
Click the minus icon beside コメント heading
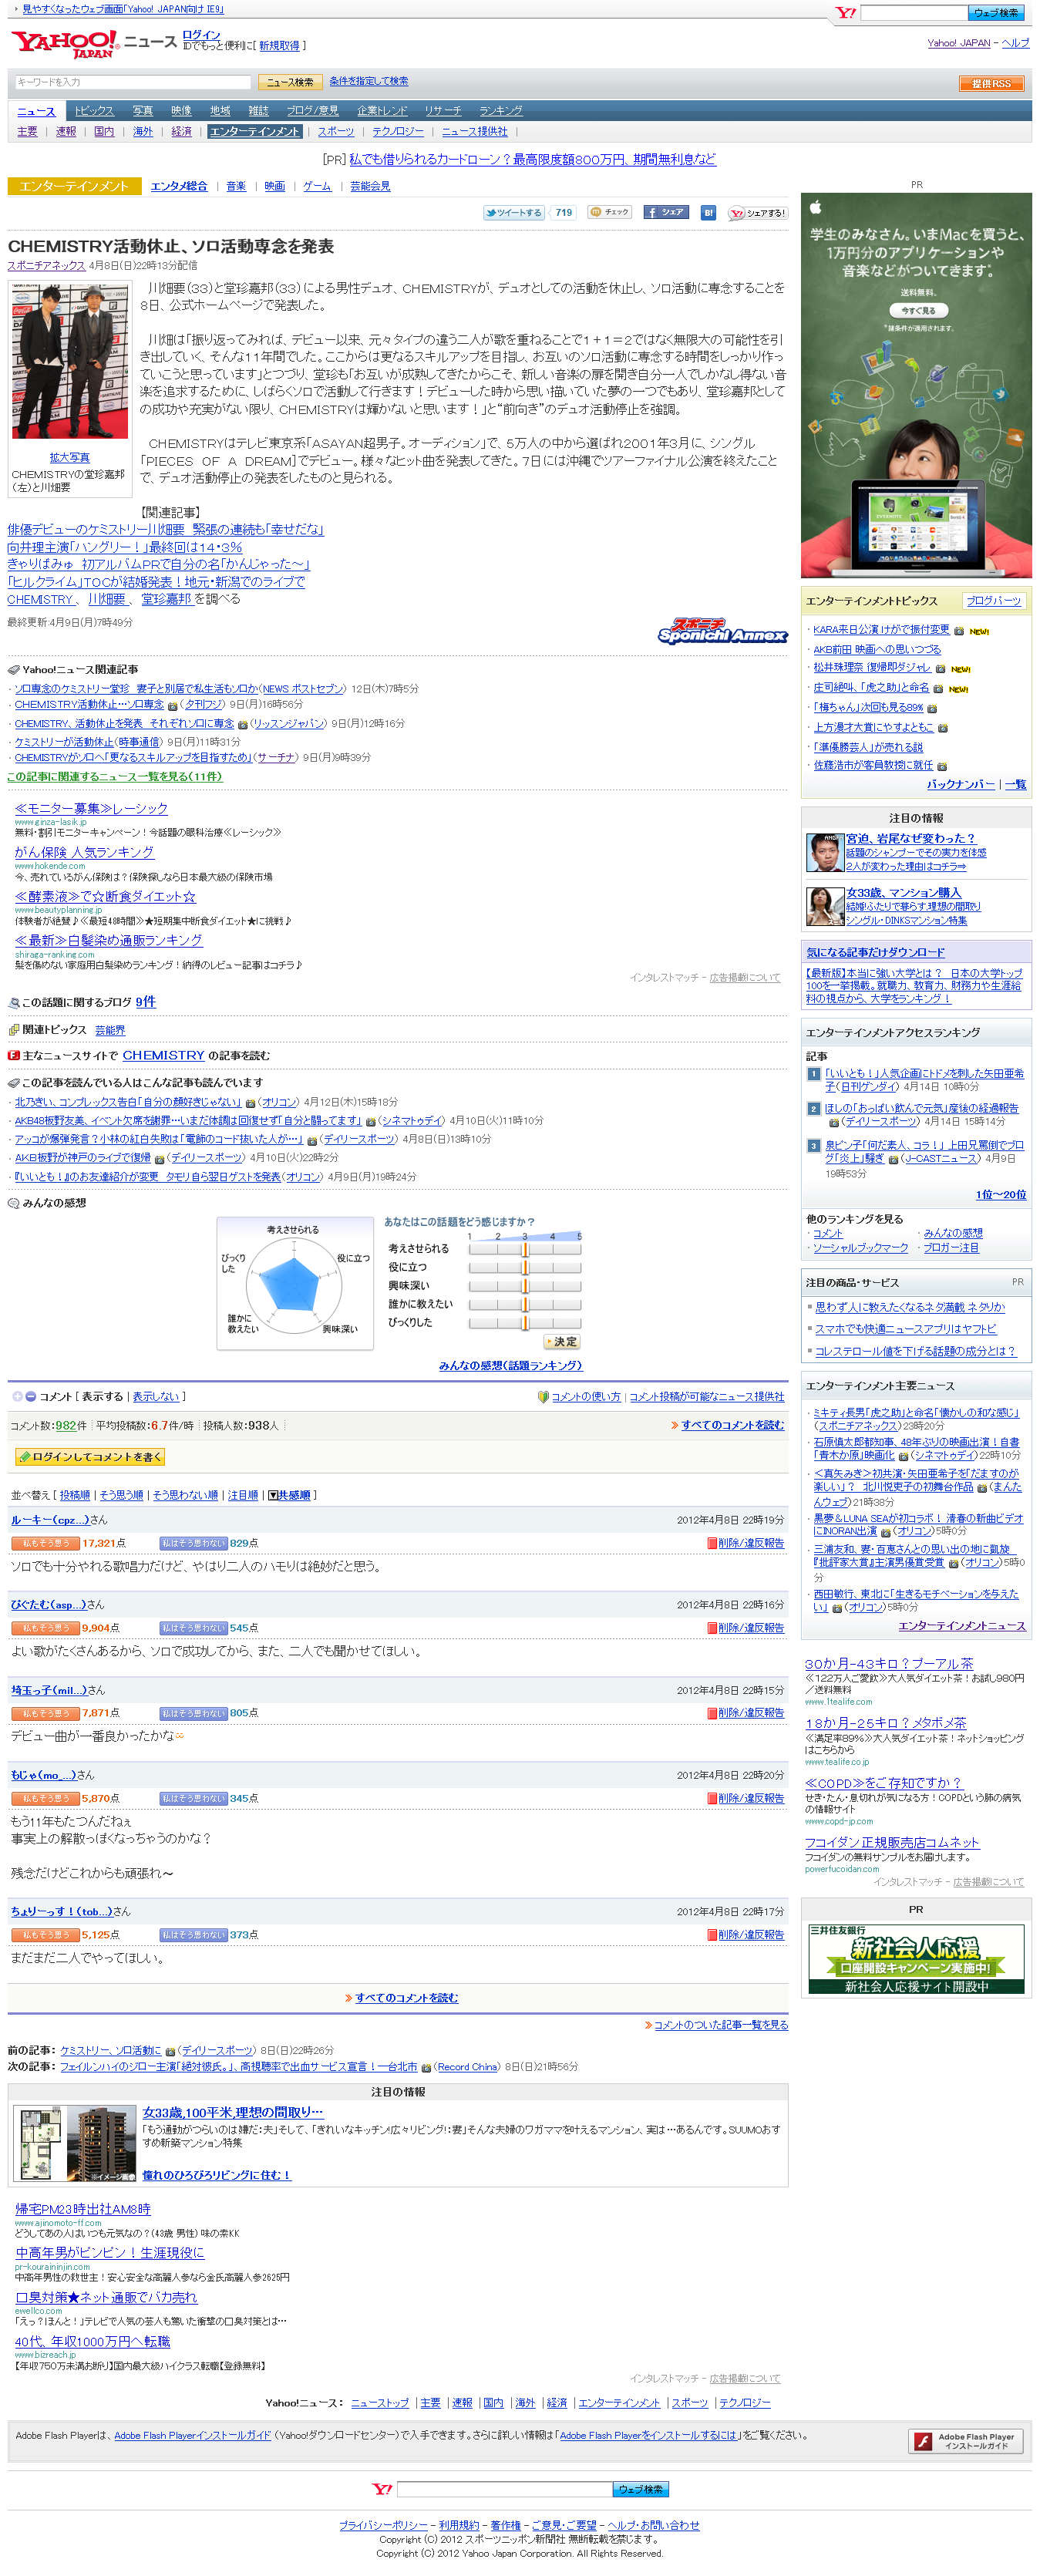tap(31, 1397)
